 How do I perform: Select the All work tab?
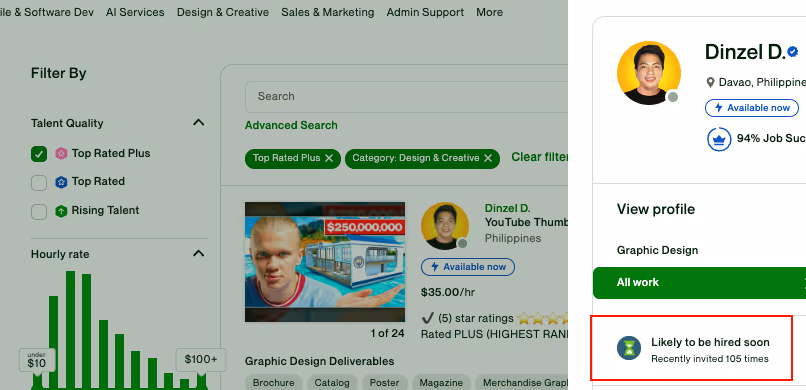(699, 282)
